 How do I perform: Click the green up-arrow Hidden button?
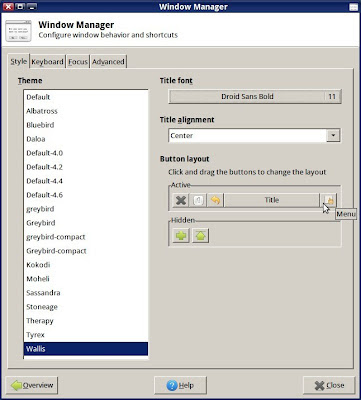tap(201, 236)
